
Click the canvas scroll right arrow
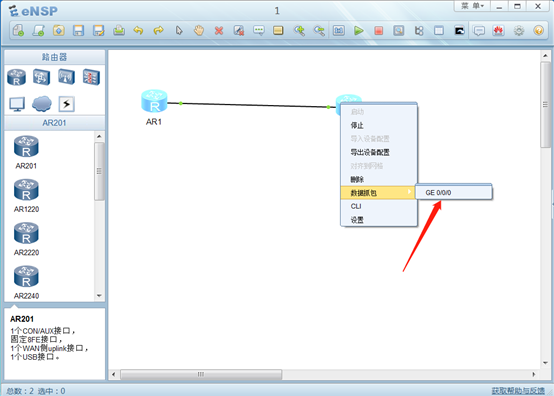534,374
